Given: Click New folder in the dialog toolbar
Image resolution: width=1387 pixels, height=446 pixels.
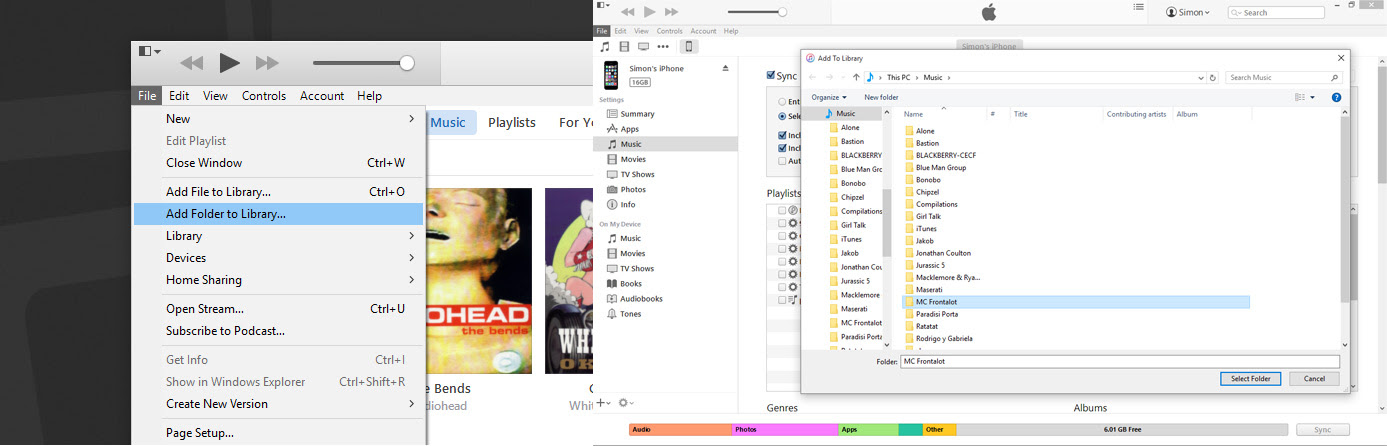Looking at the screenshot, I should tap(881, 97).
